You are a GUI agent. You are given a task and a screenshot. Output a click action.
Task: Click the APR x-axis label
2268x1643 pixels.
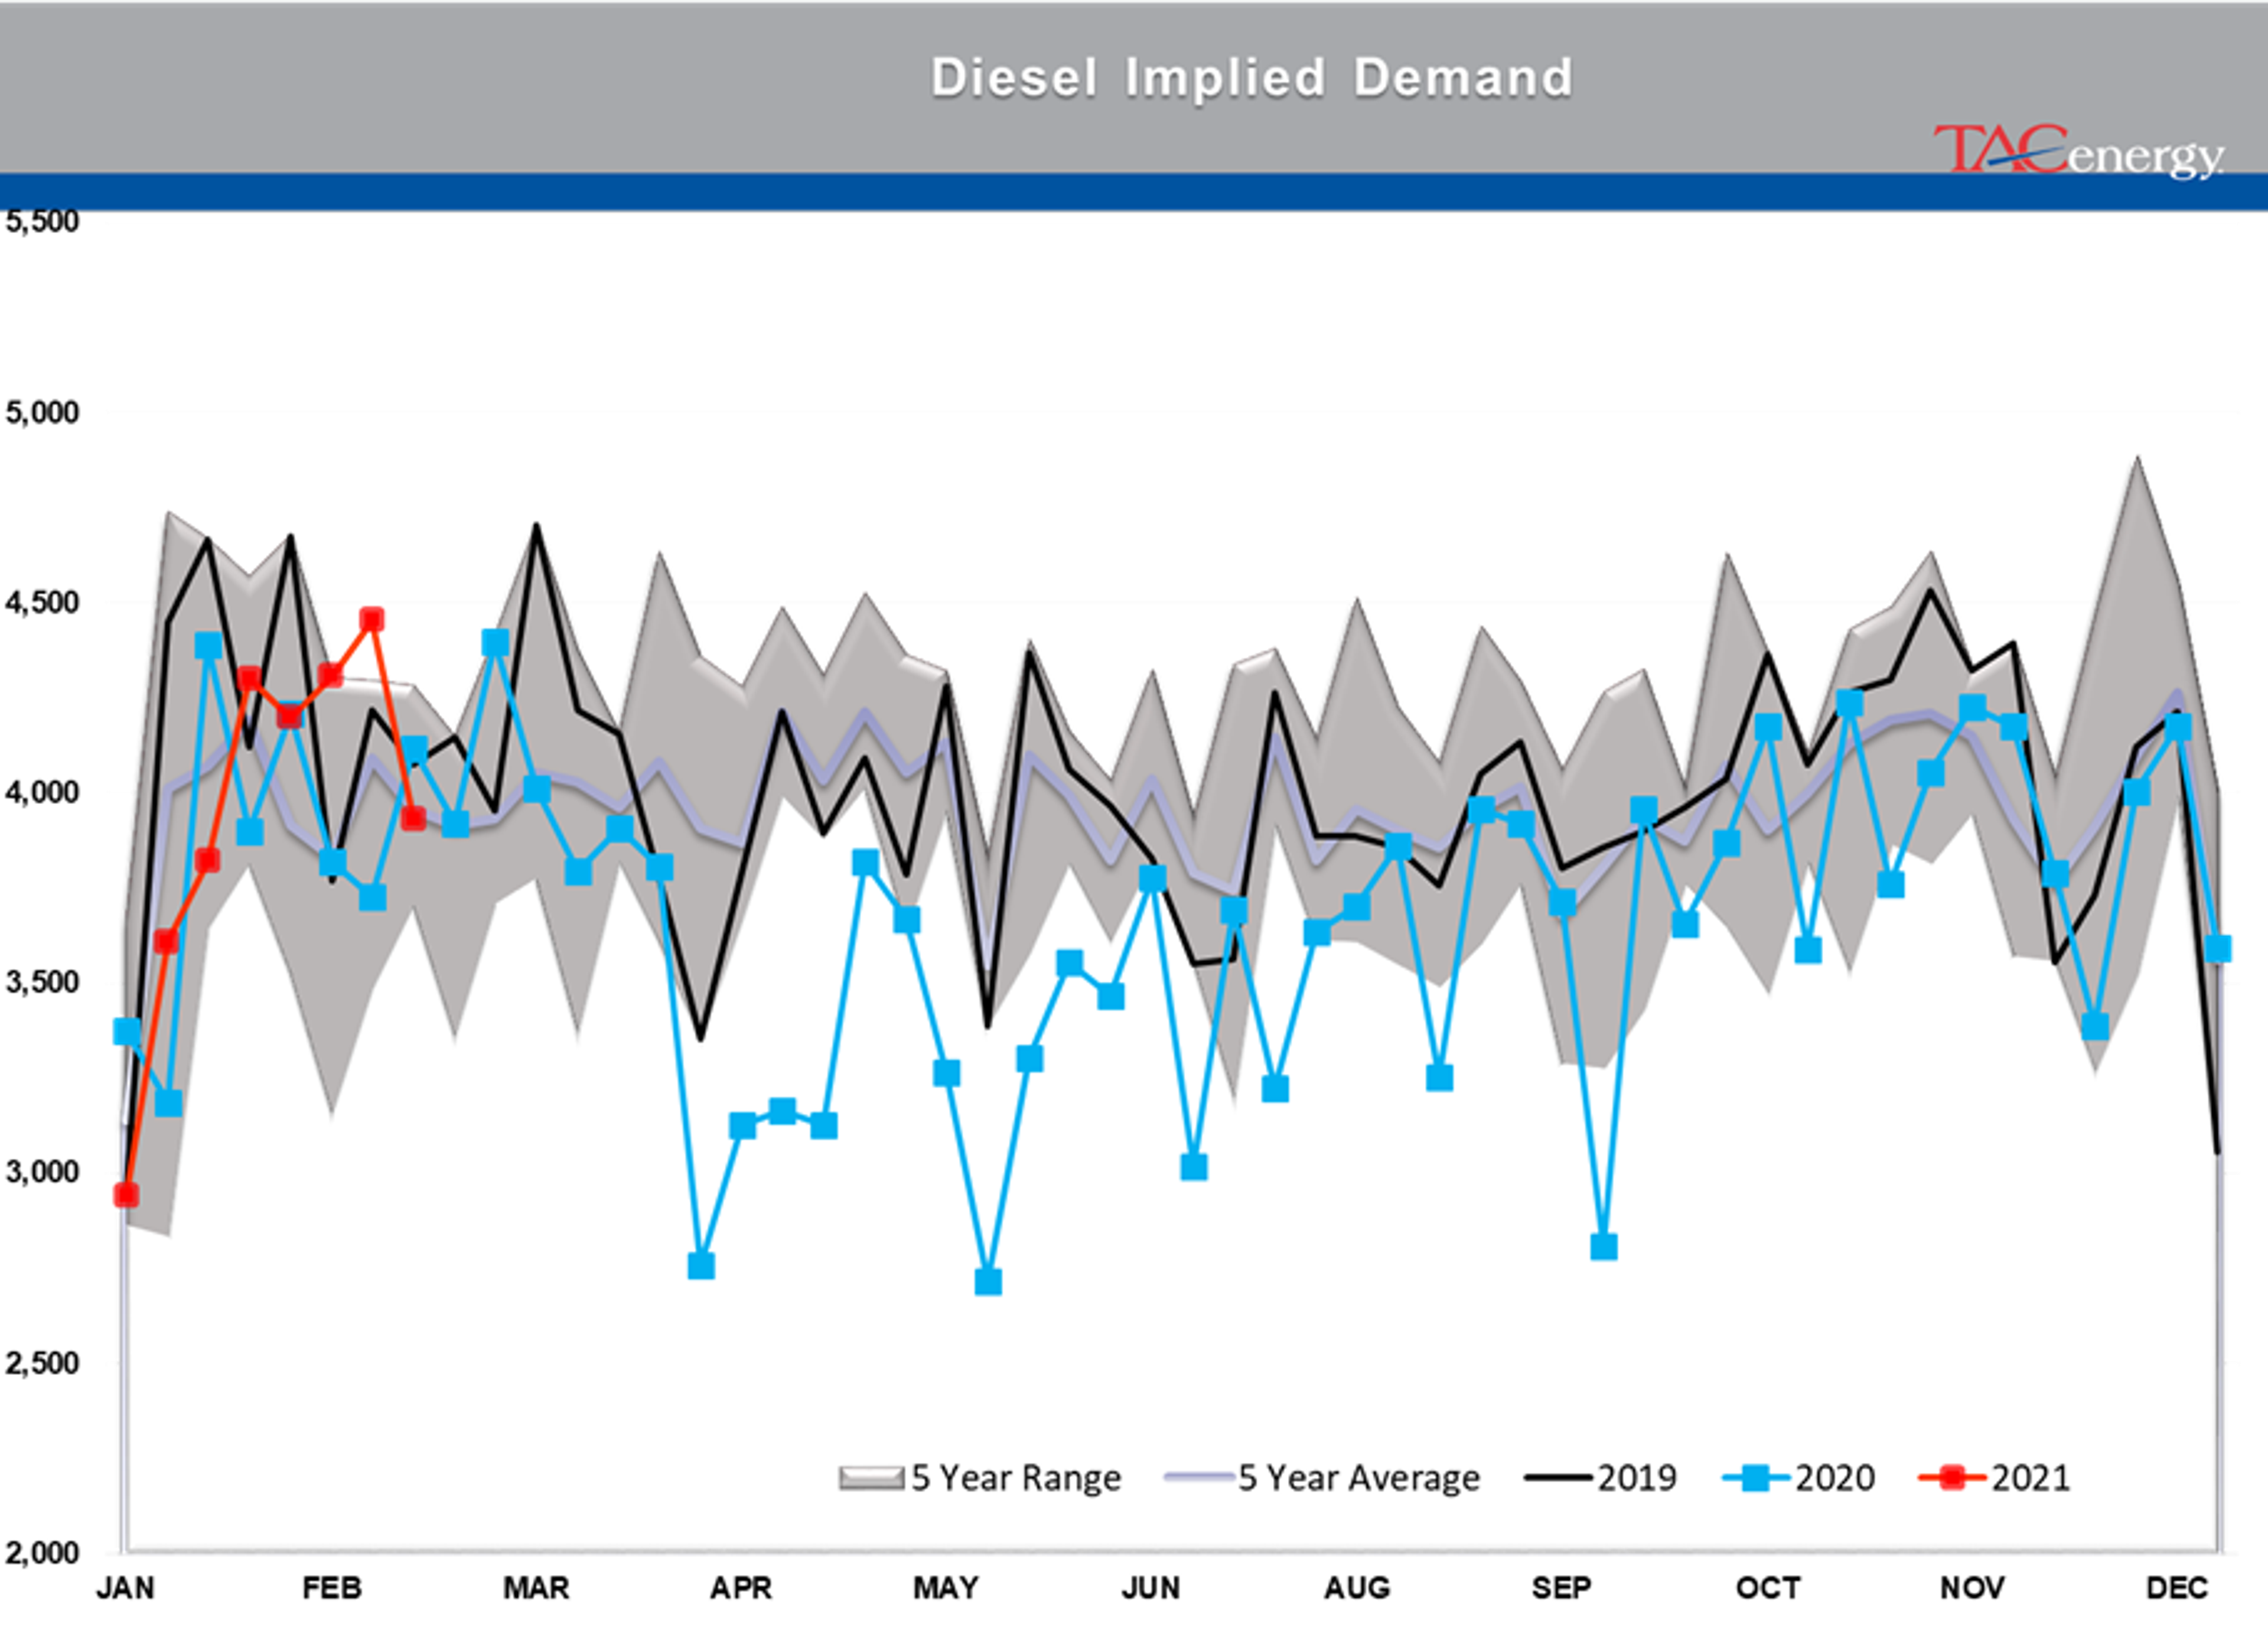741,1588
